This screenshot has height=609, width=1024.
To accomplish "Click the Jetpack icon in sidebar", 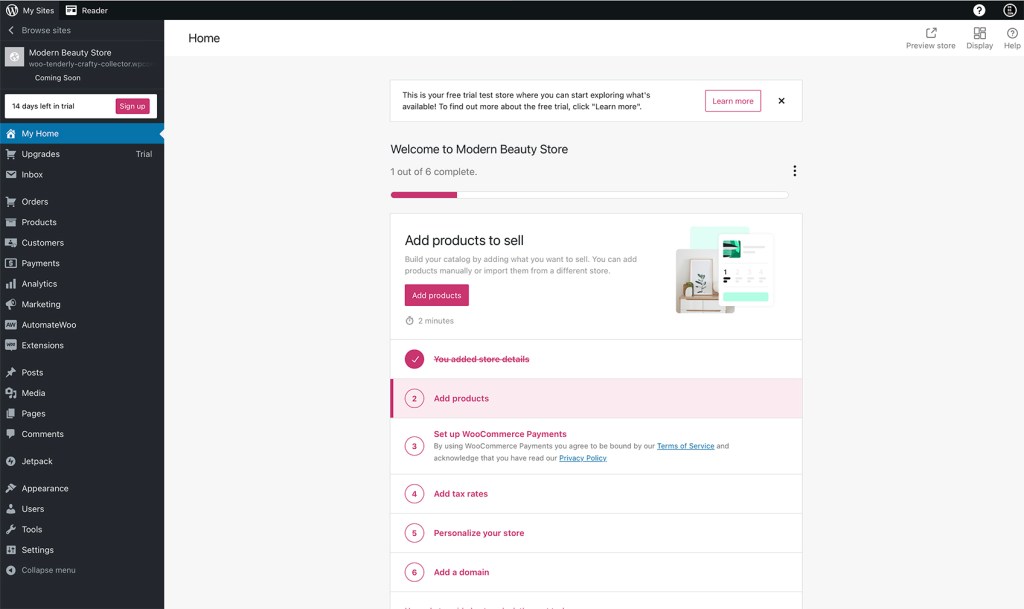I will 10,461.
